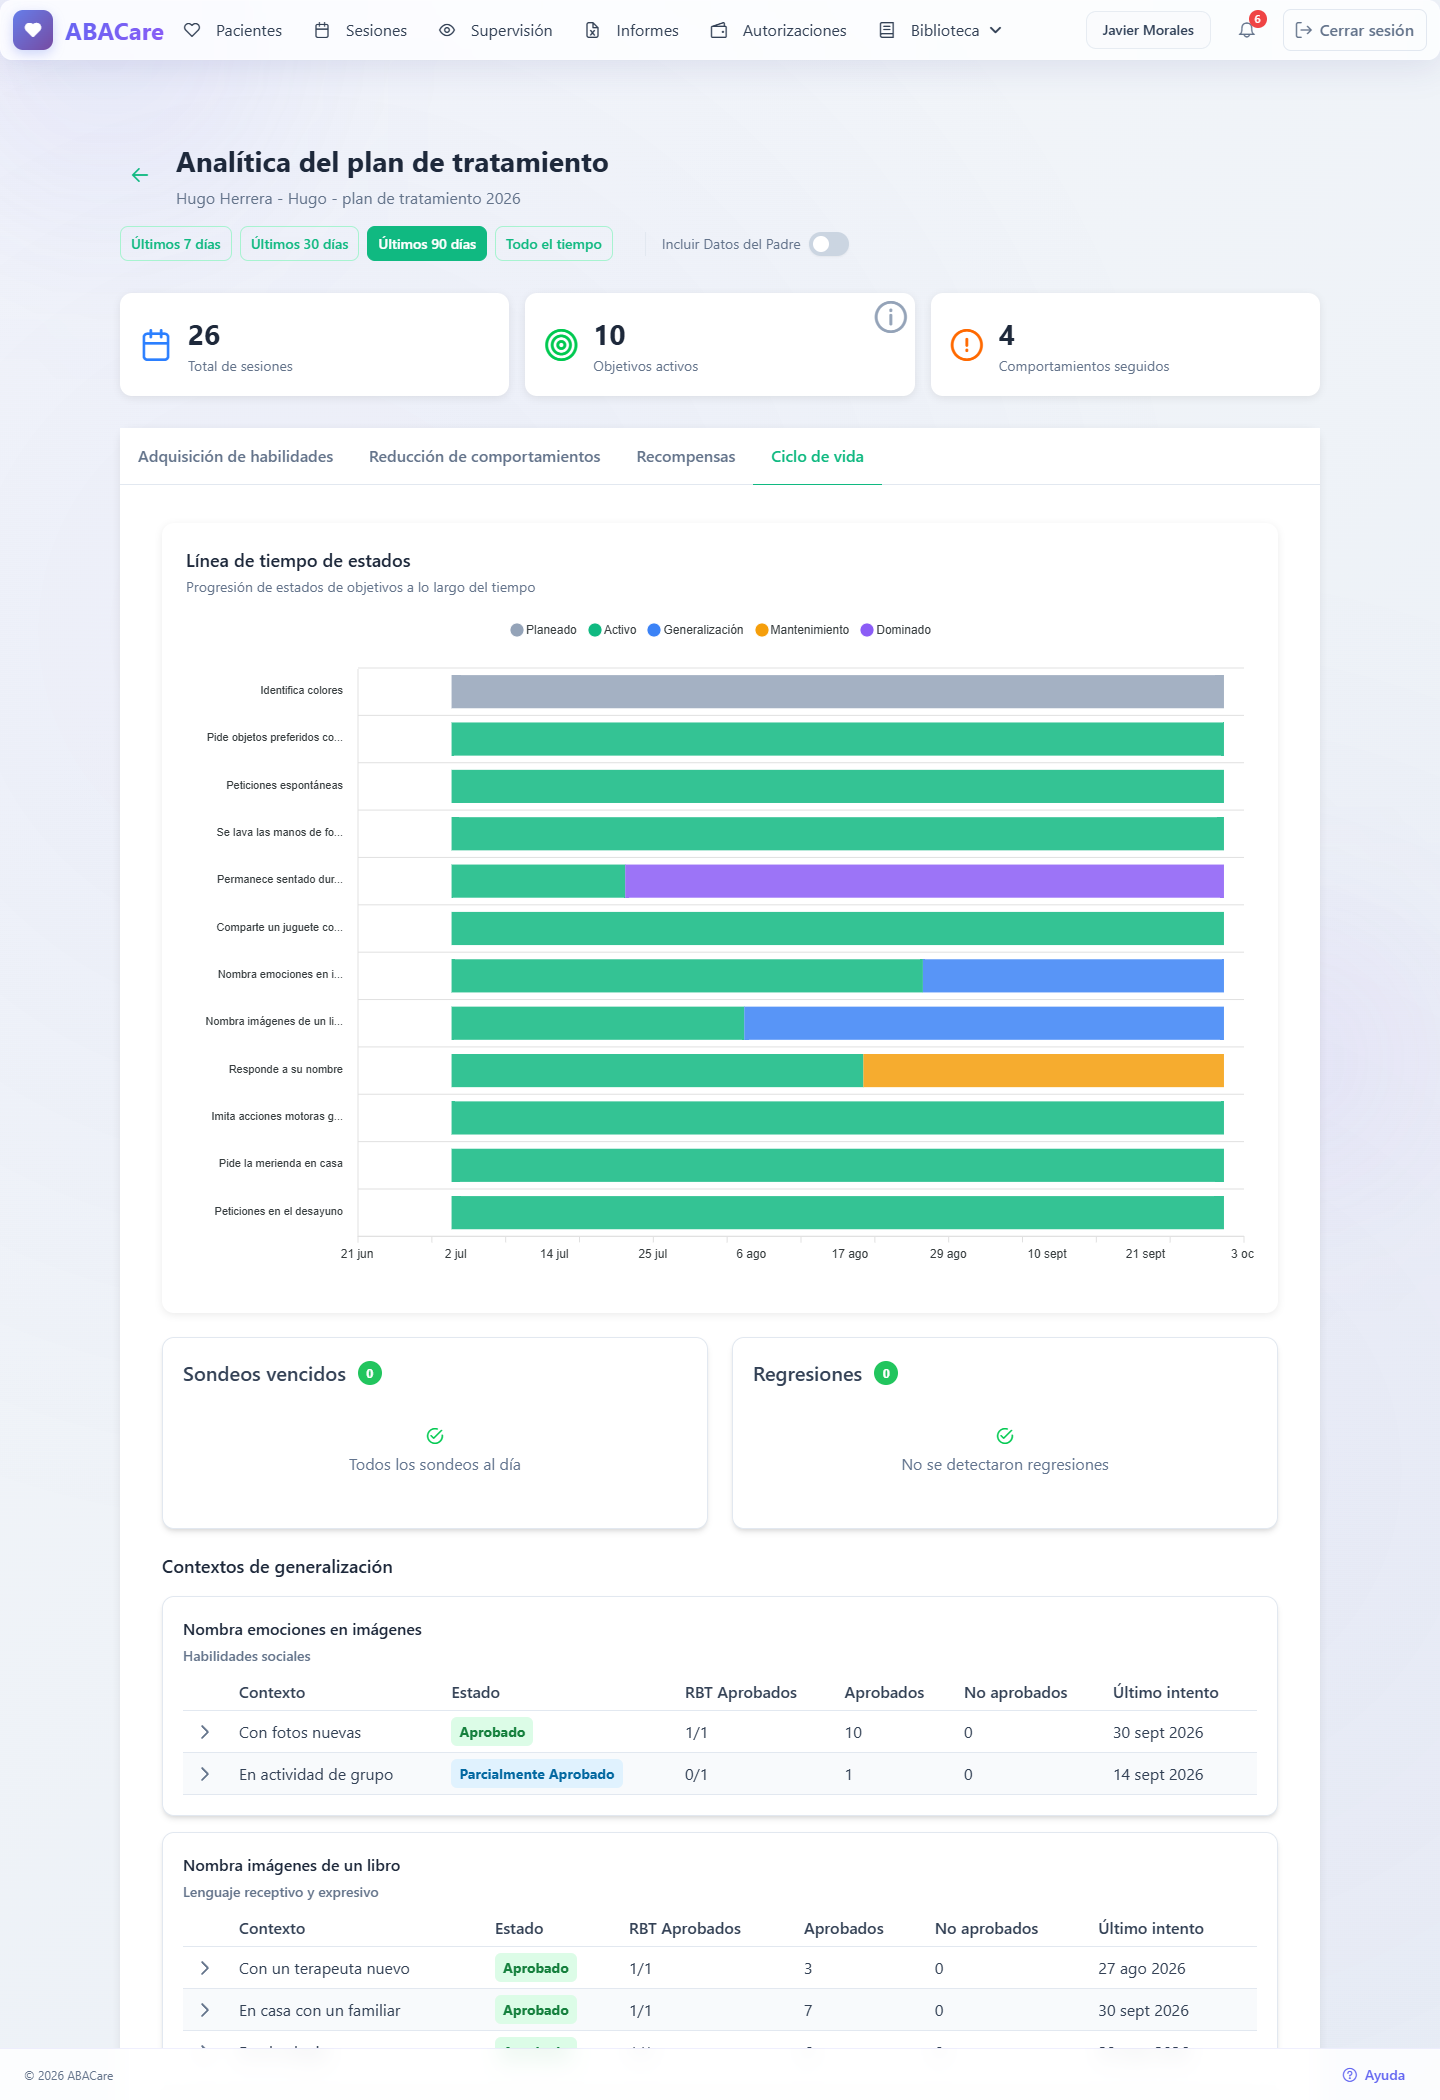Expand the Biblioteca dropdown chevron
This screenshot has width=1440, height=2100.
pos(996,30)
